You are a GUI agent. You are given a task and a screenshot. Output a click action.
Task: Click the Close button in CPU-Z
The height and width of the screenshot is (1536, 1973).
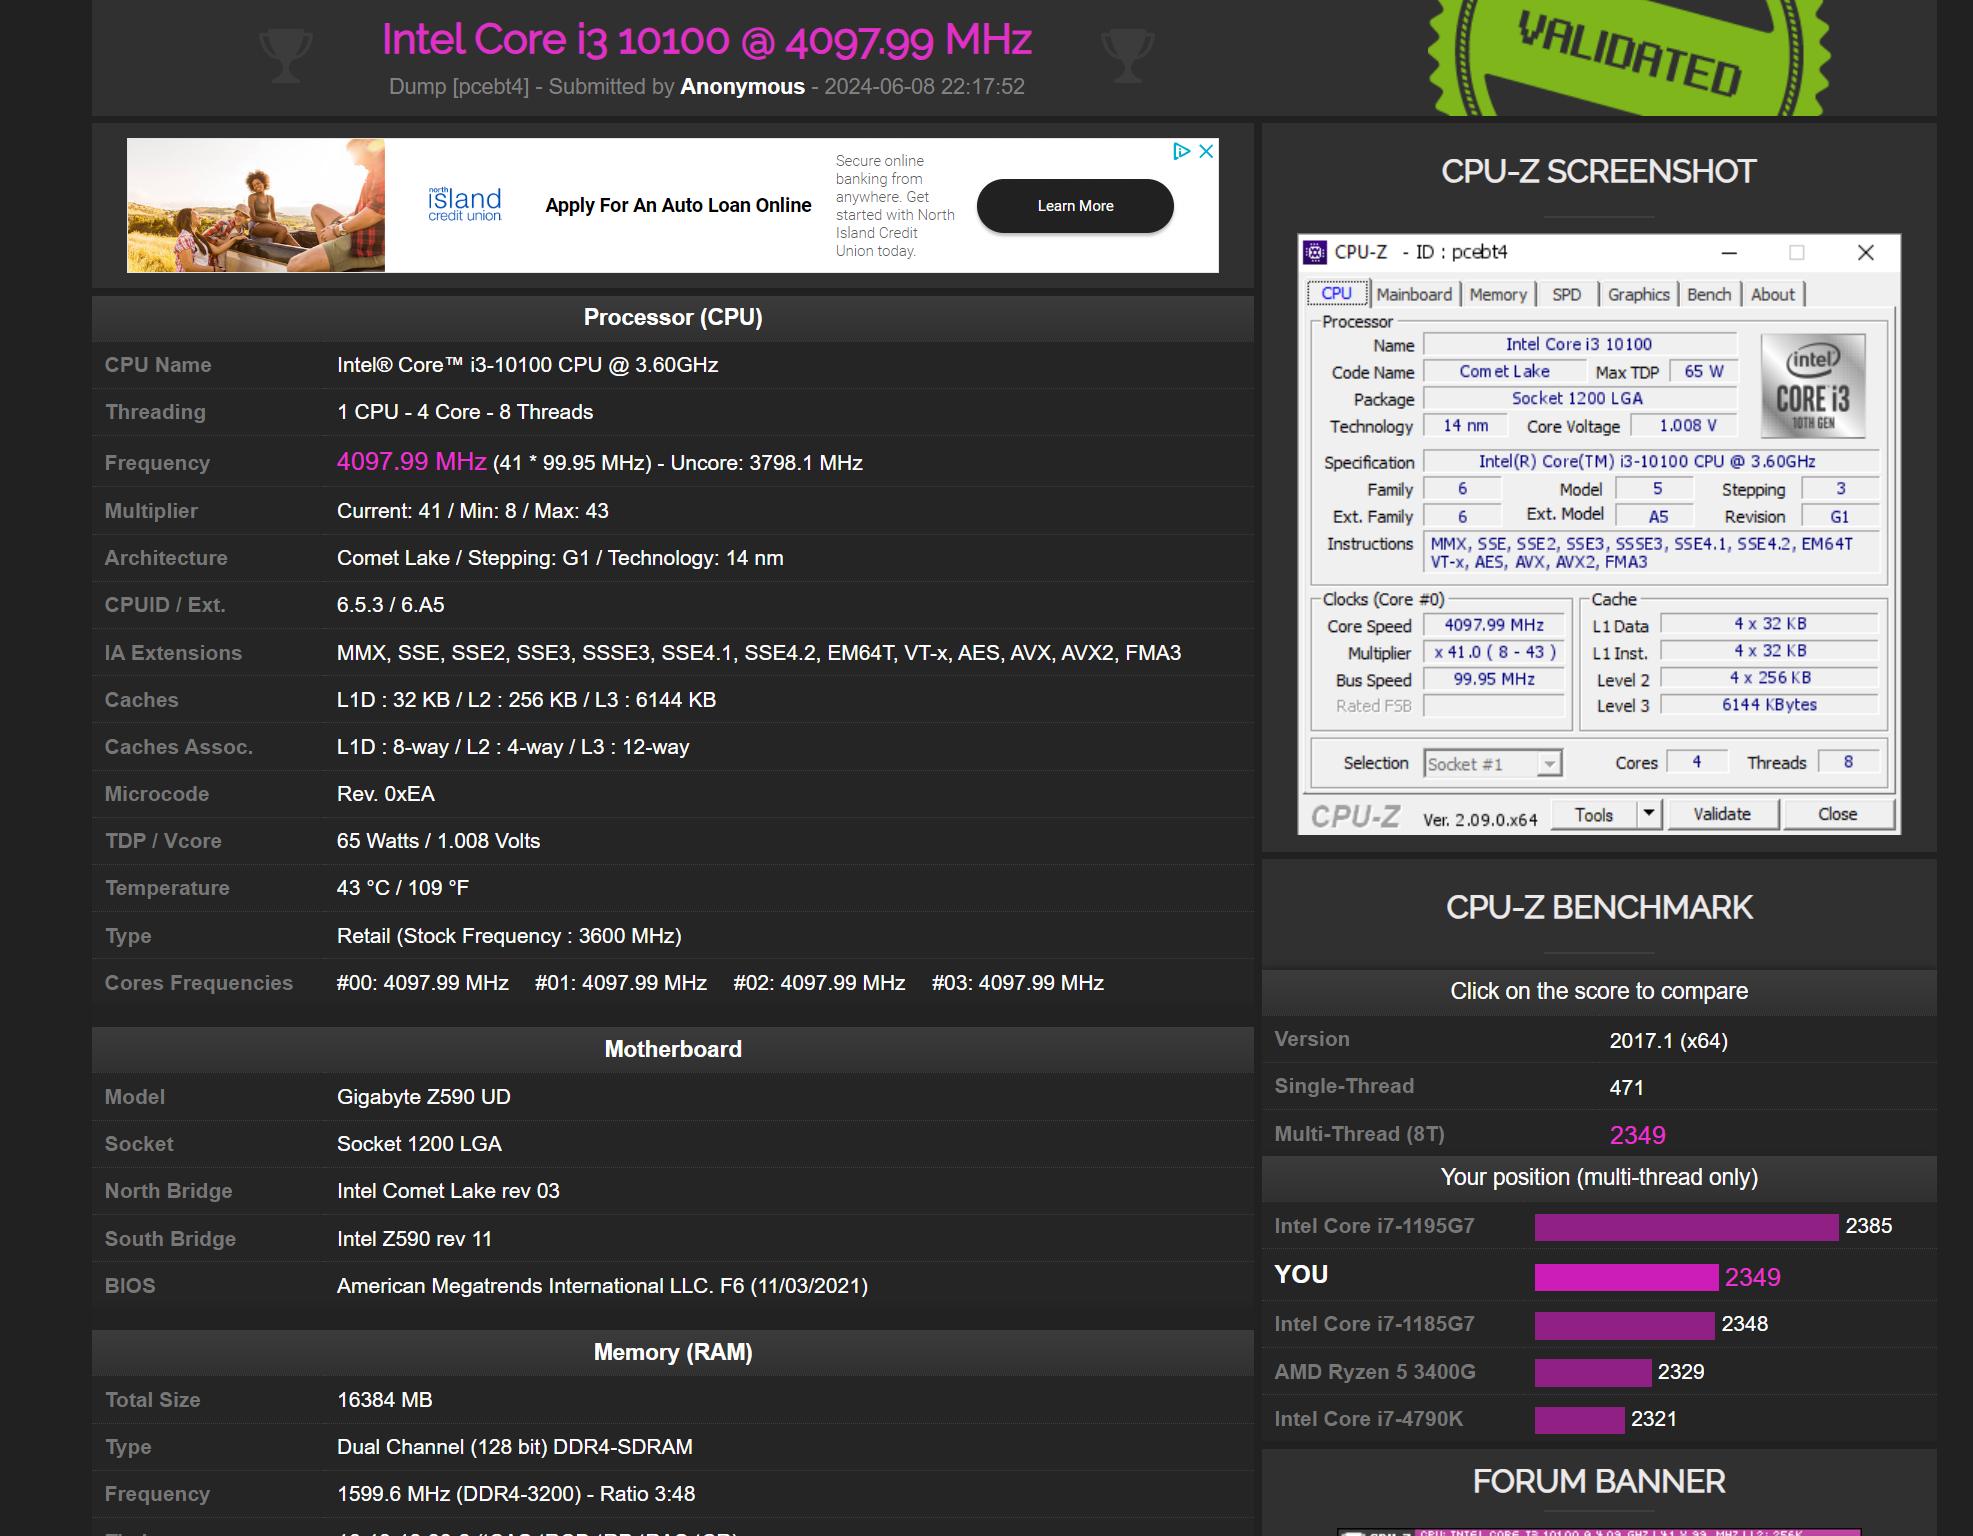pyautogui.click(x=1837, y=814)
